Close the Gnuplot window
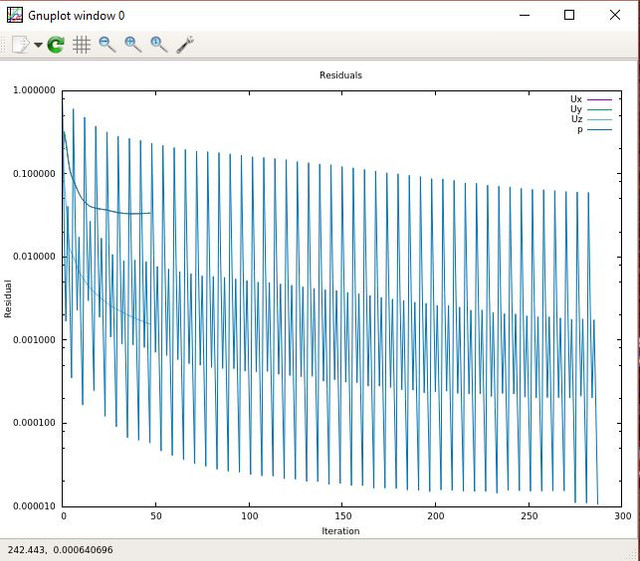 click(x=615, y=15)
